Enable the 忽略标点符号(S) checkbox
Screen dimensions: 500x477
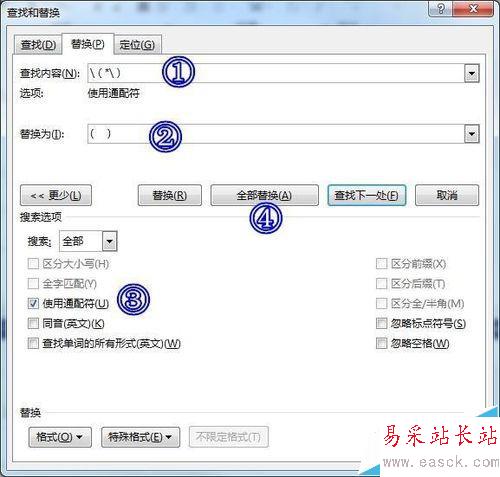[381, 323]
